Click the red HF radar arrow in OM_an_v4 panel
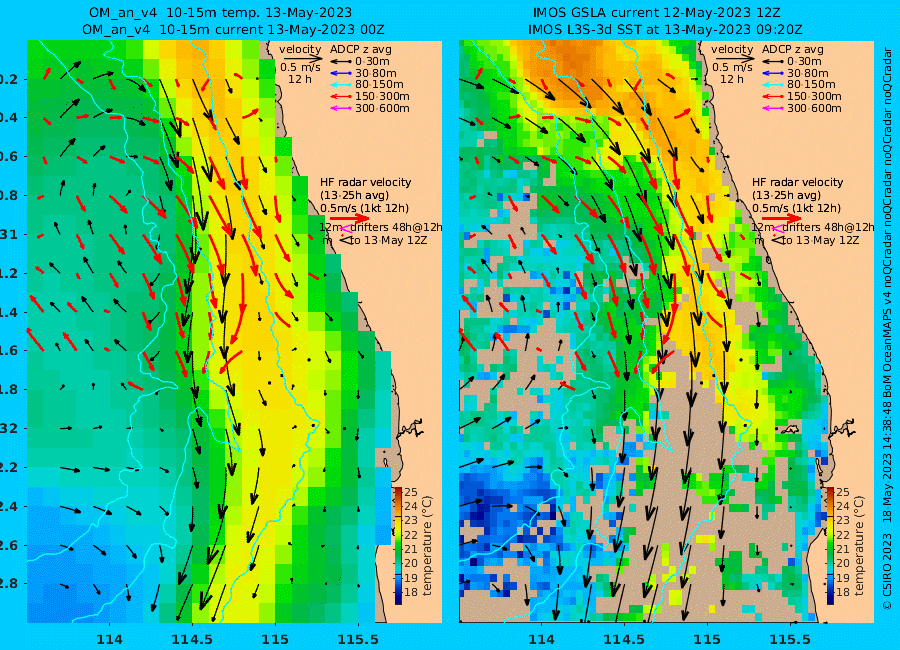The width and height of the screenshot is (900, 650). click(x=350, y=218)
